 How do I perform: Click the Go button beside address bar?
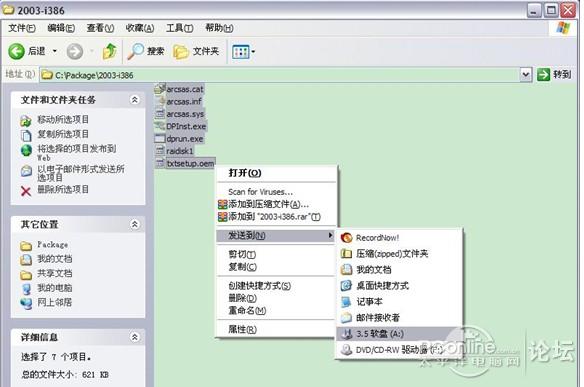[x=554, y=74]
